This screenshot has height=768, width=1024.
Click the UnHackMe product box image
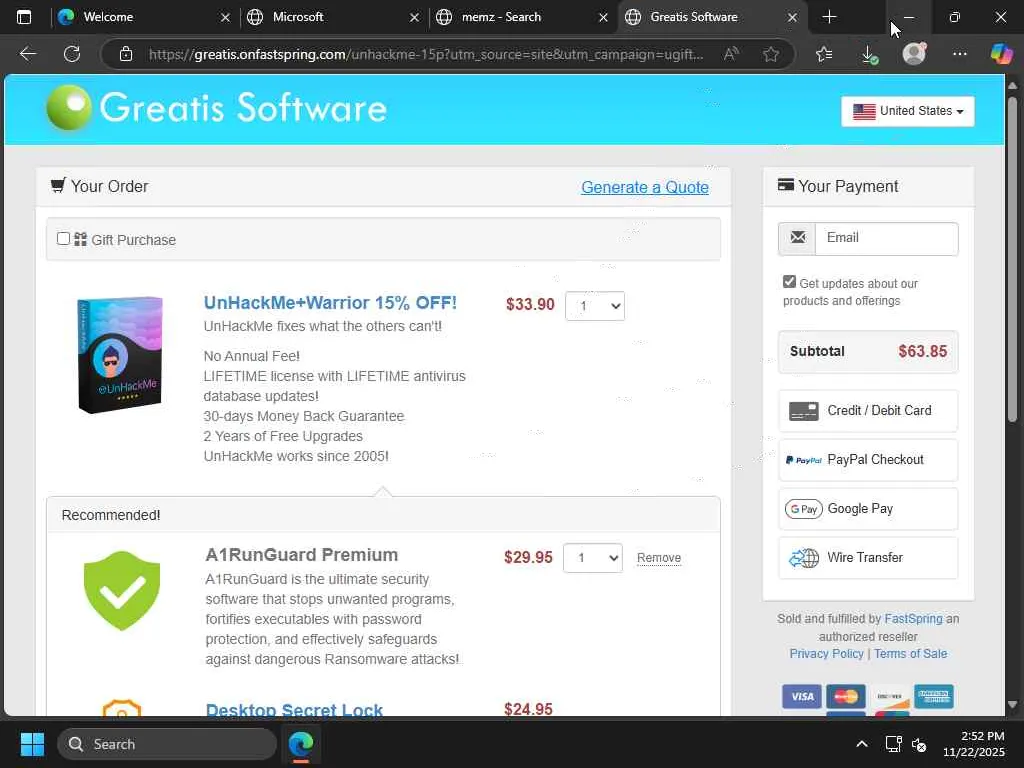coord(120,355)
